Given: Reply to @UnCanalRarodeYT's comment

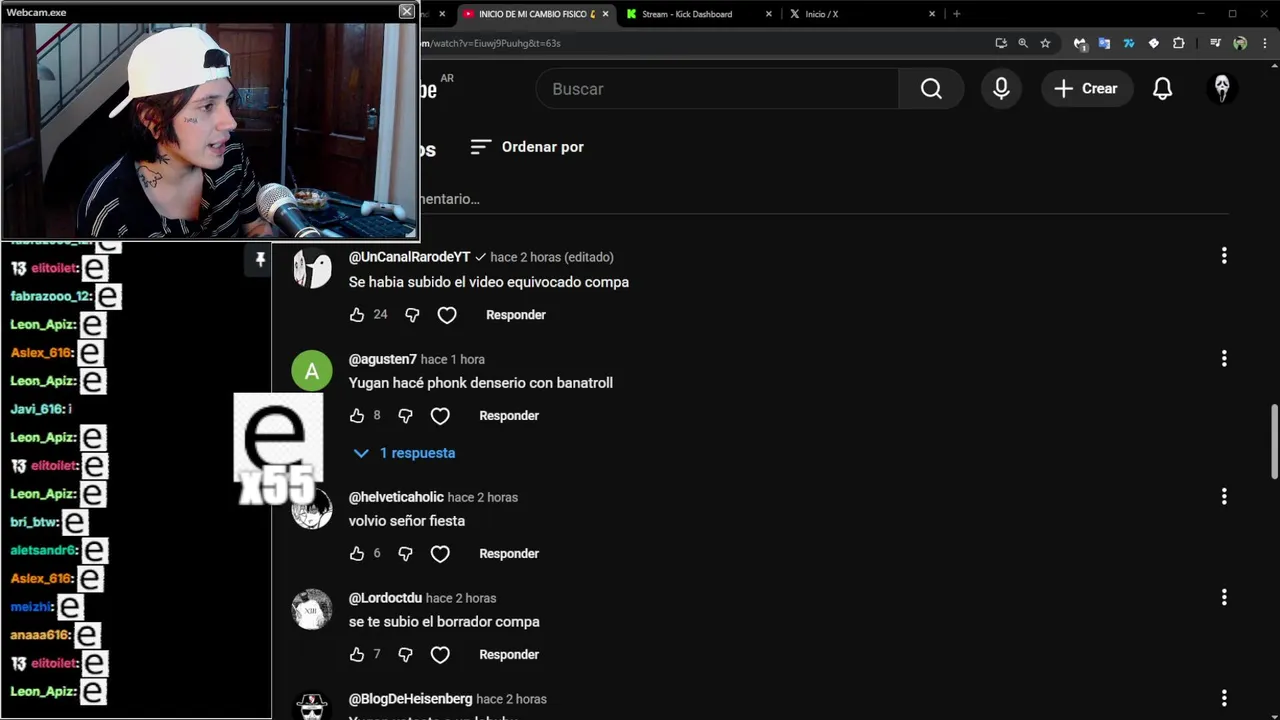Looking at the screenshot, I should click(516, 315).
